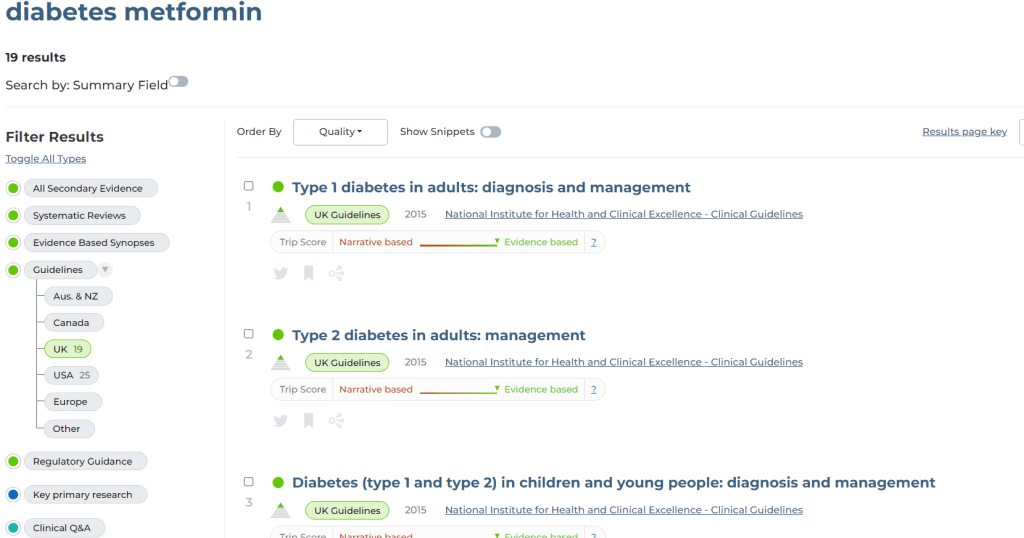This screenshot has width=1024, height=538.
Task: Click the Toggle All Types link
Action: [x=46, y=159]
